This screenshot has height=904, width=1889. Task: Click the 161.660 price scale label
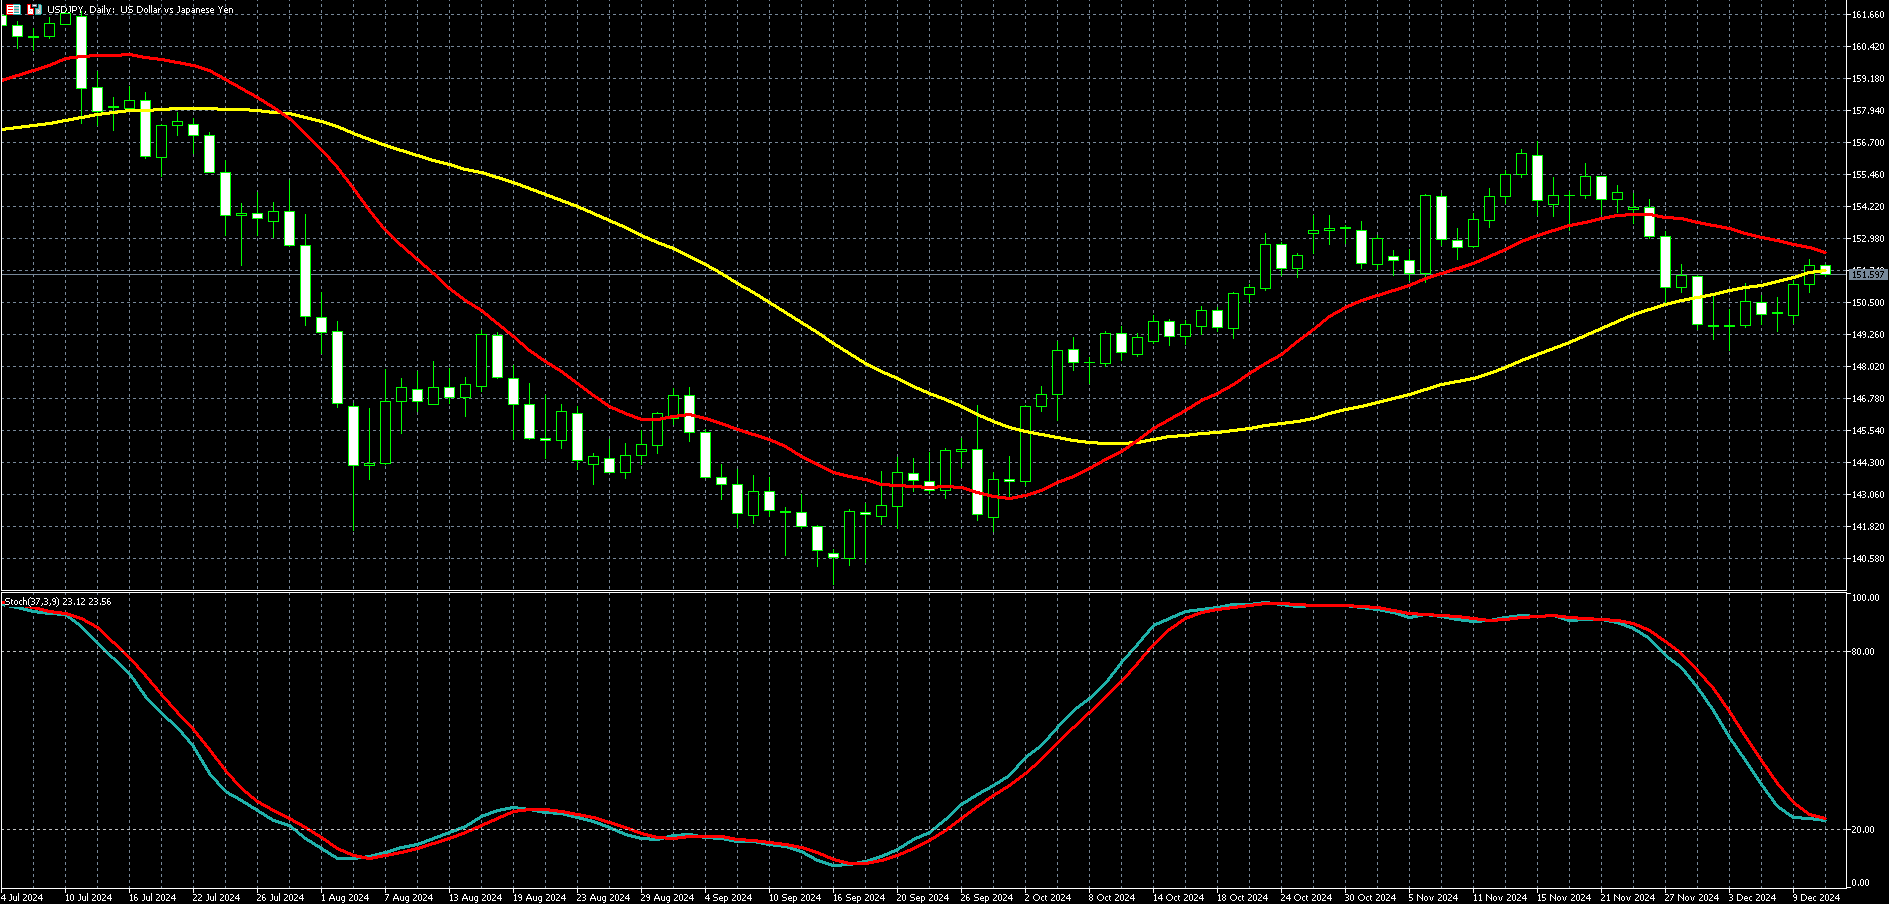coord(1868,15)
